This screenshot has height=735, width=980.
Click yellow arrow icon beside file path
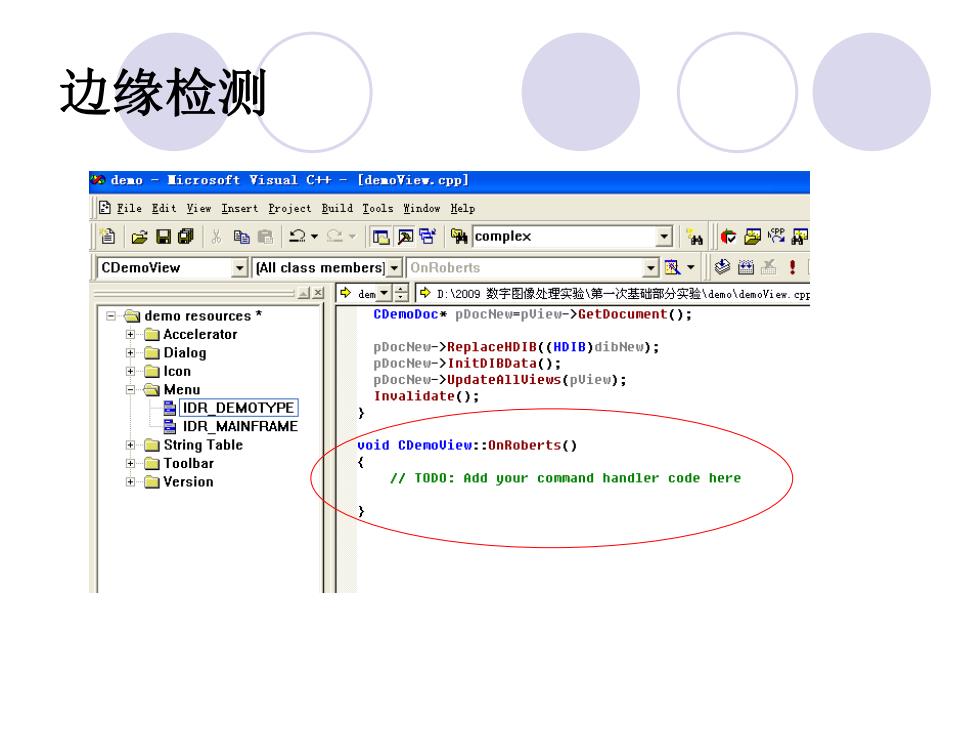point(425,292)
